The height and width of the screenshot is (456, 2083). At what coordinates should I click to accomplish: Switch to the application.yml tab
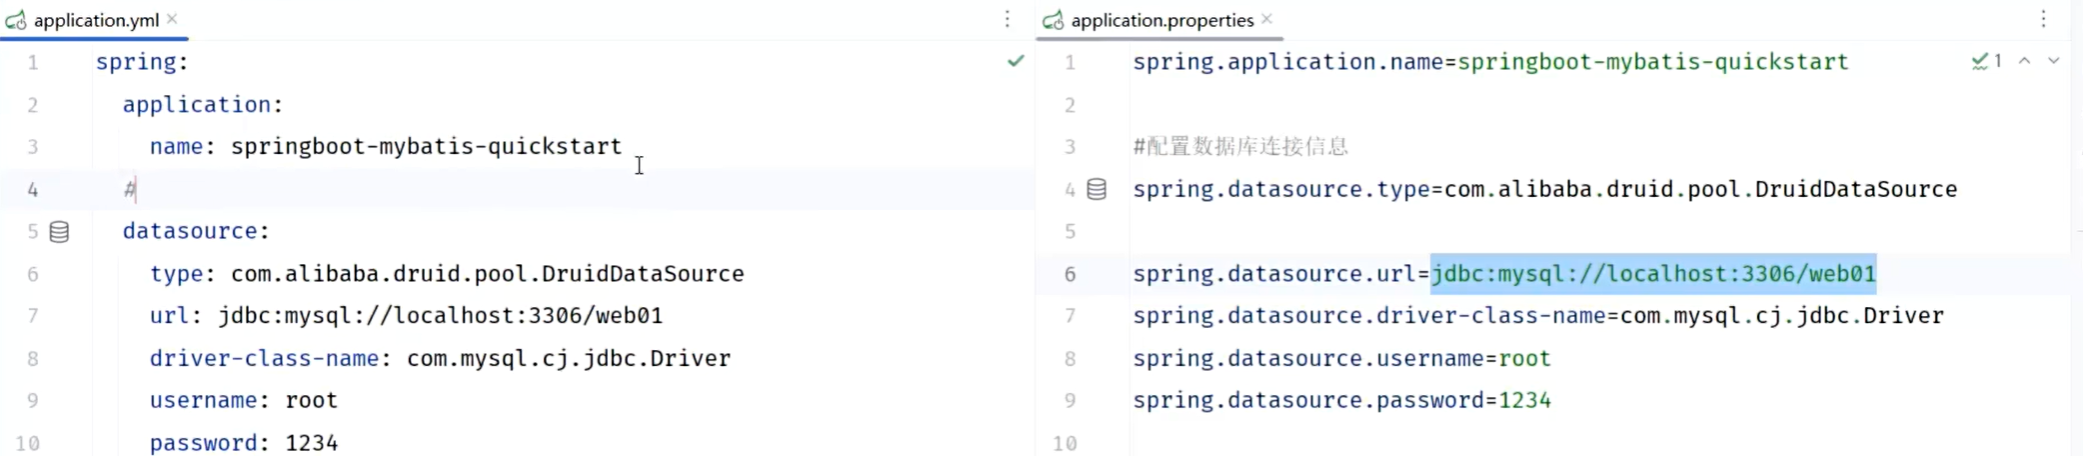pyautogui.click(x=96, y=20)
